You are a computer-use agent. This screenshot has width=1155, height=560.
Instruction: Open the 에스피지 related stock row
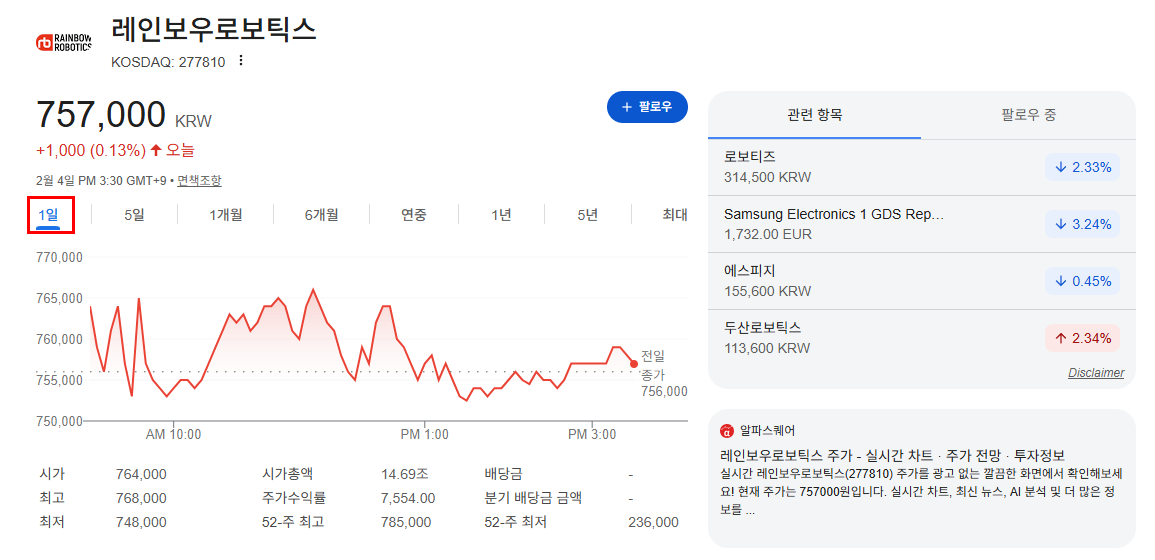coord(921,281)
